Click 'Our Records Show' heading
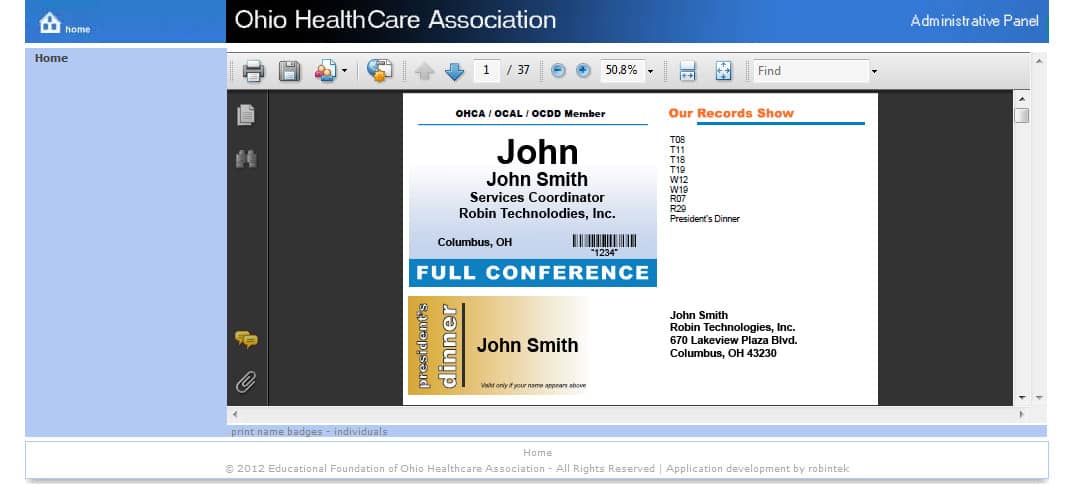Image resolution: width=1076 pixels, height=485 pixels. [731, 113]
